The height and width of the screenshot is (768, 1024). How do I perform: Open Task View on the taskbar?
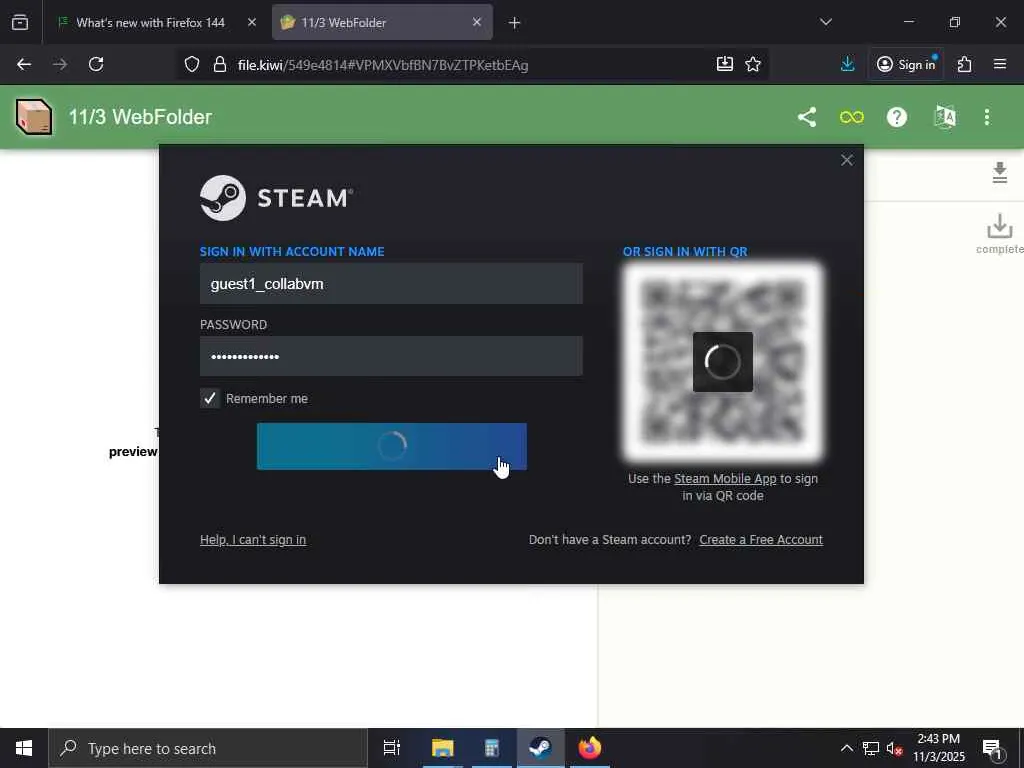(392, 748)
